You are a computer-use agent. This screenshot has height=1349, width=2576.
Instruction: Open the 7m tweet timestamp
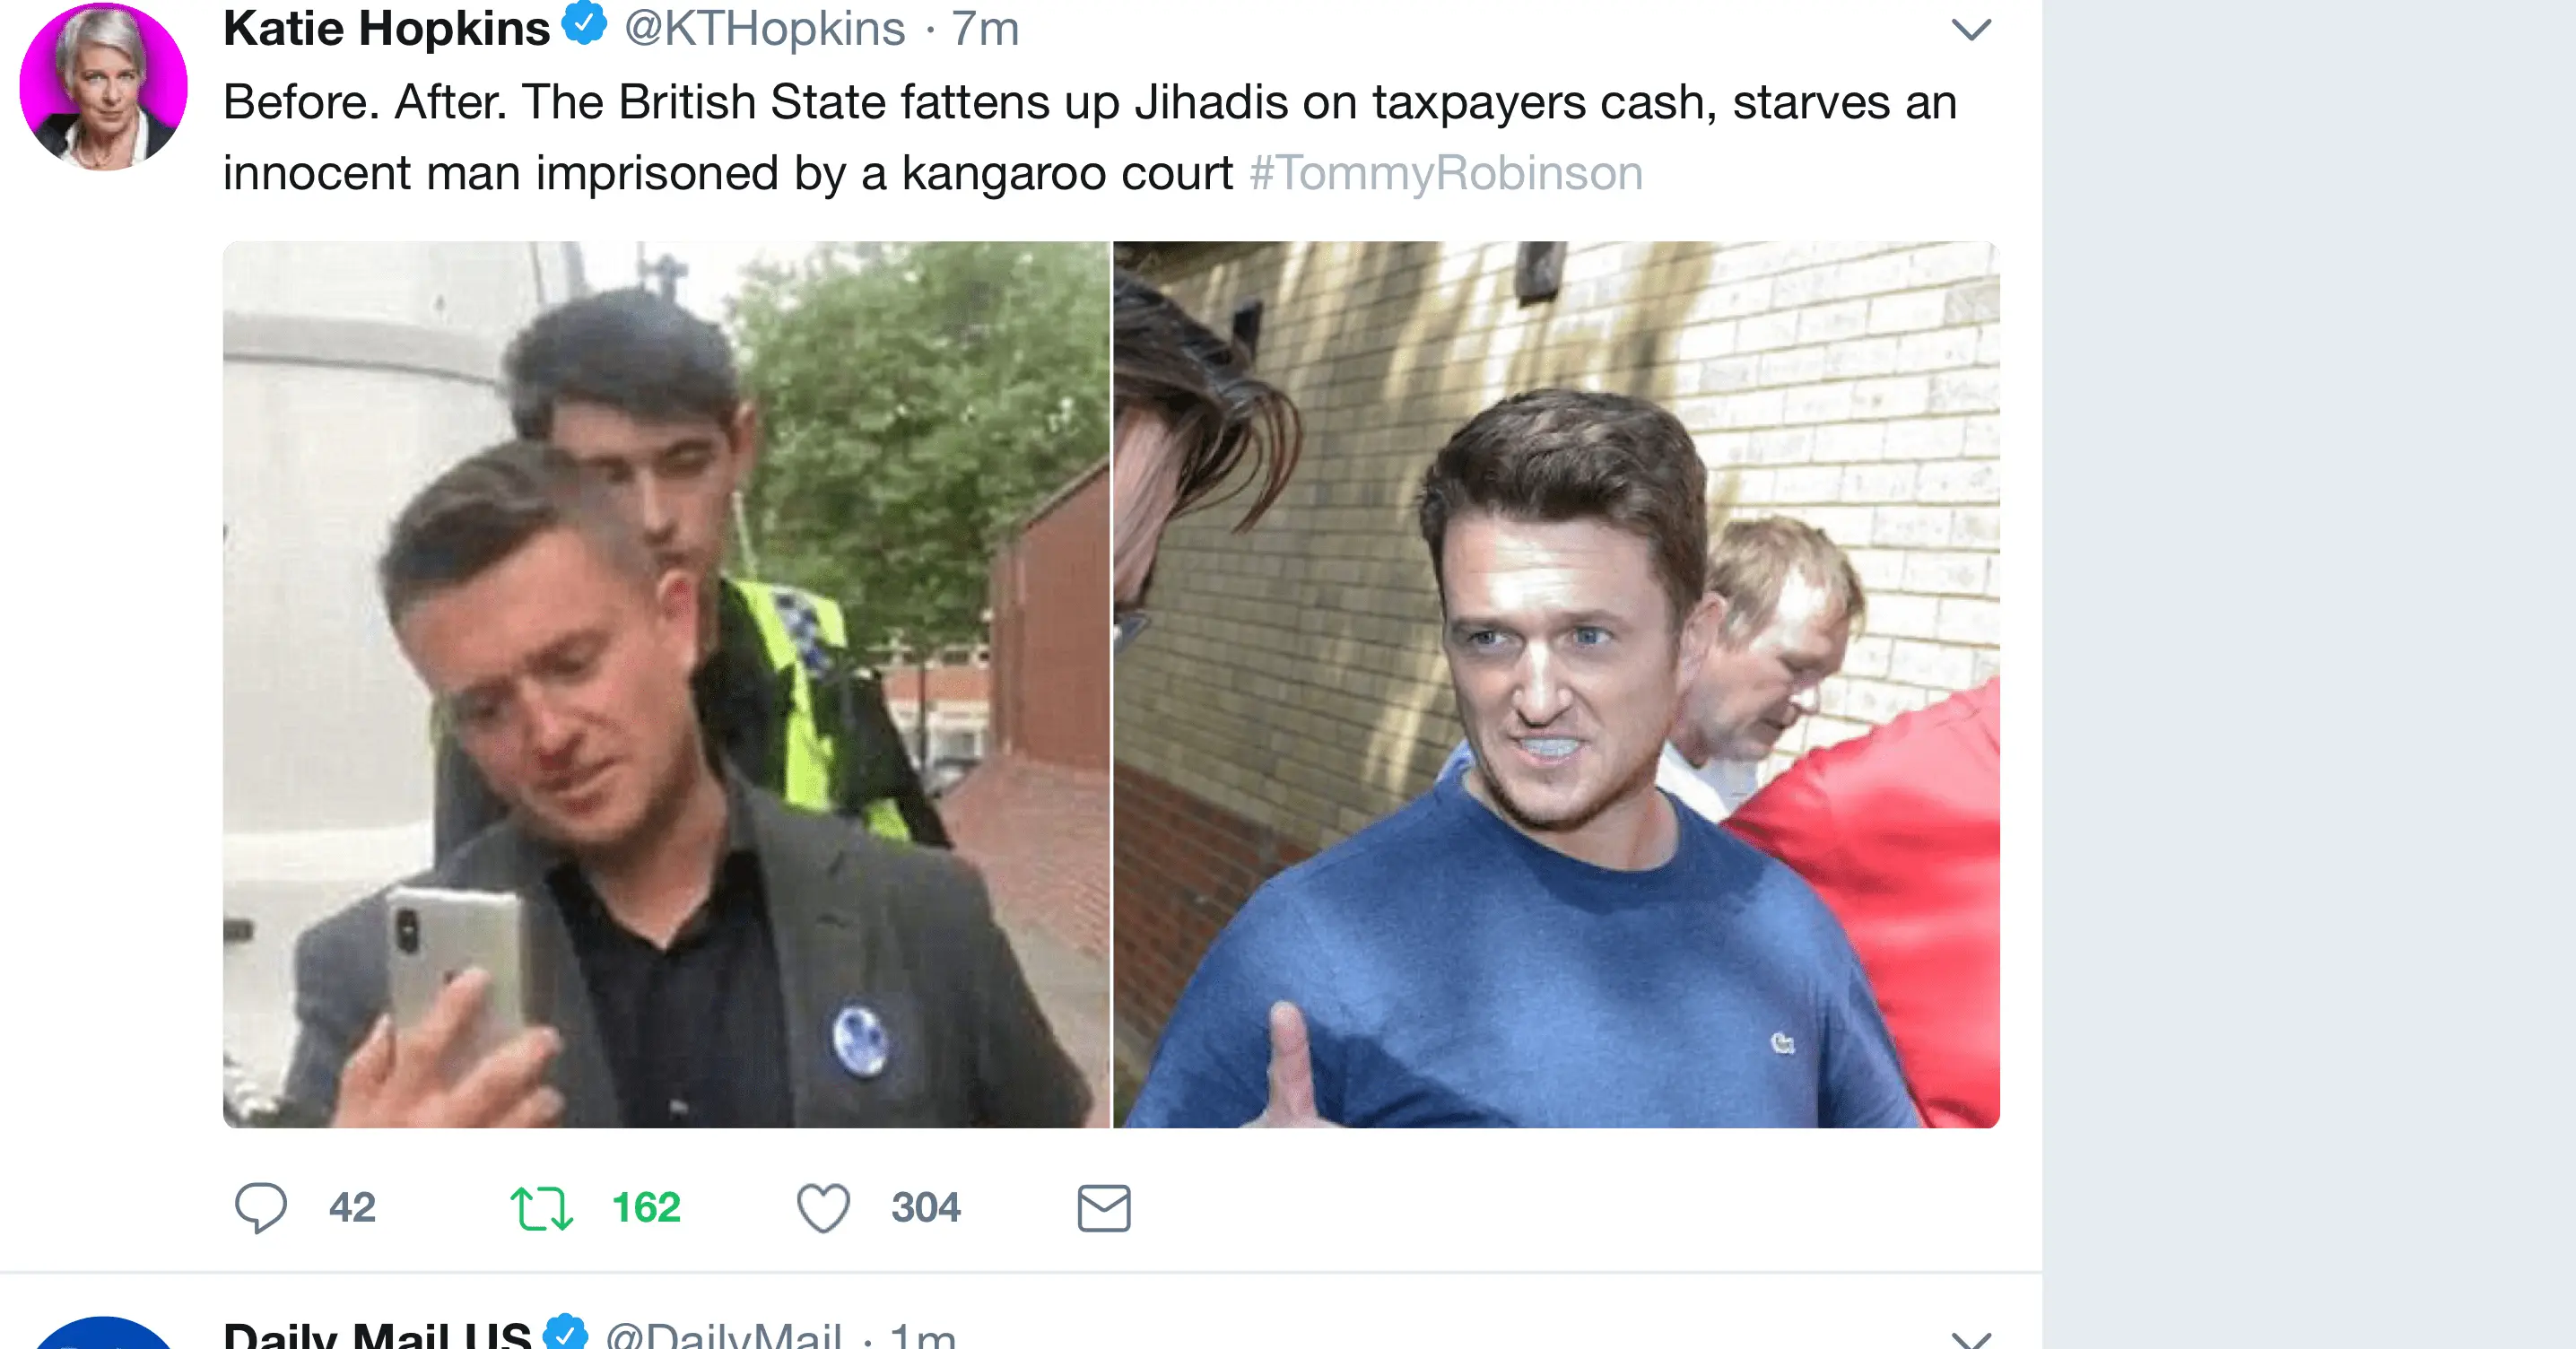pos(985,29)
